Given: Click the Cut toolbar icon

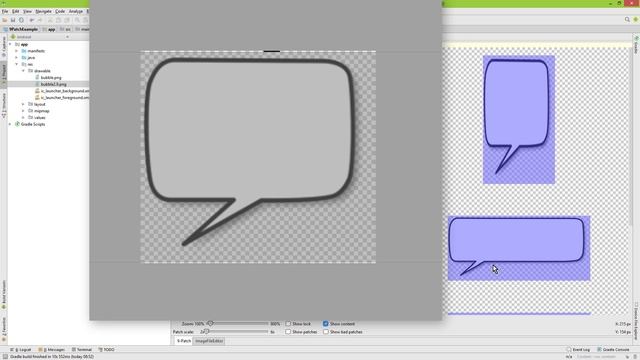Looking at the screenshot, I should 50,20.
